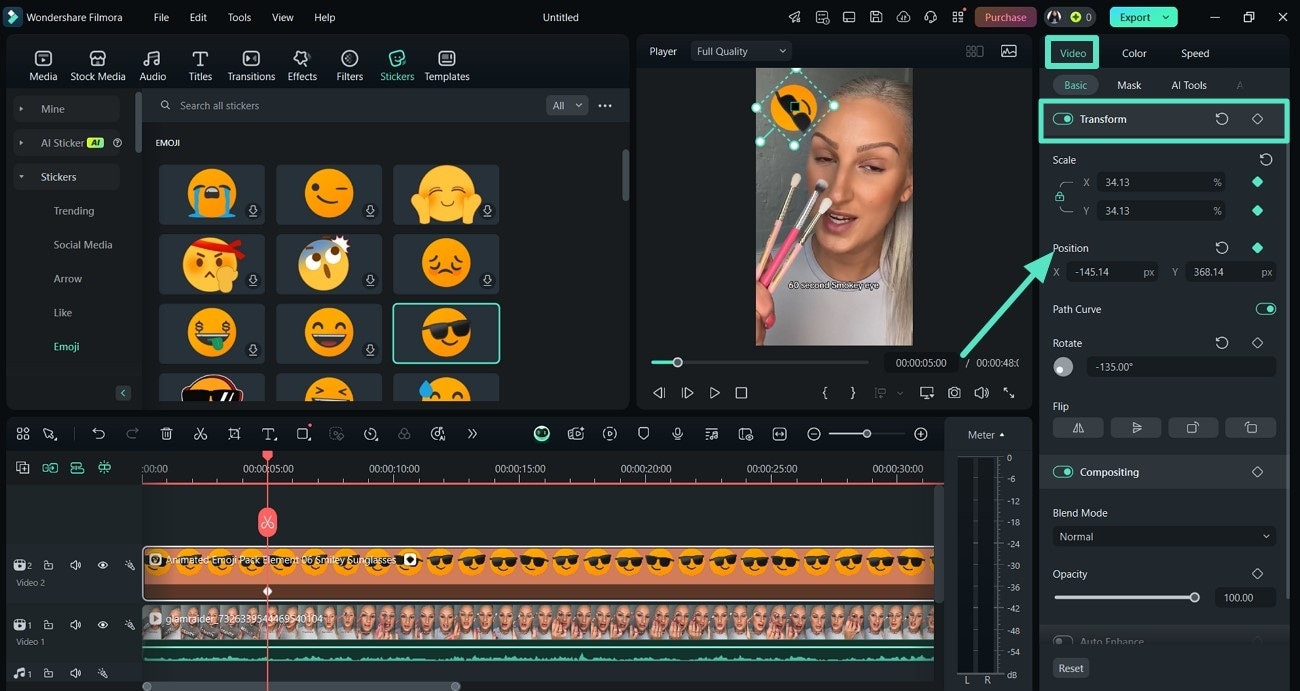
Task: Zoom out the timeline with minus icon
Action: [x=814, y=434]
